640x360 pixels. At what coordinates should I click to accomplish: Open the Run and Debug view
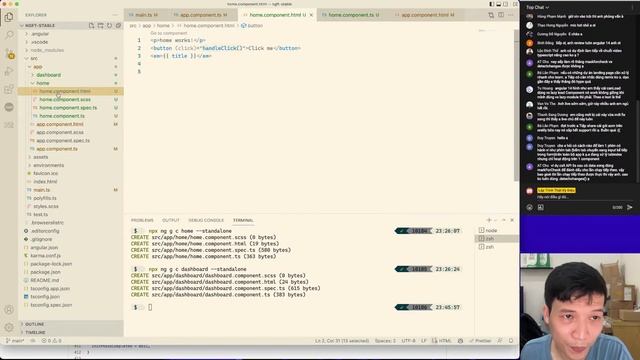click(x=9, y=71)
